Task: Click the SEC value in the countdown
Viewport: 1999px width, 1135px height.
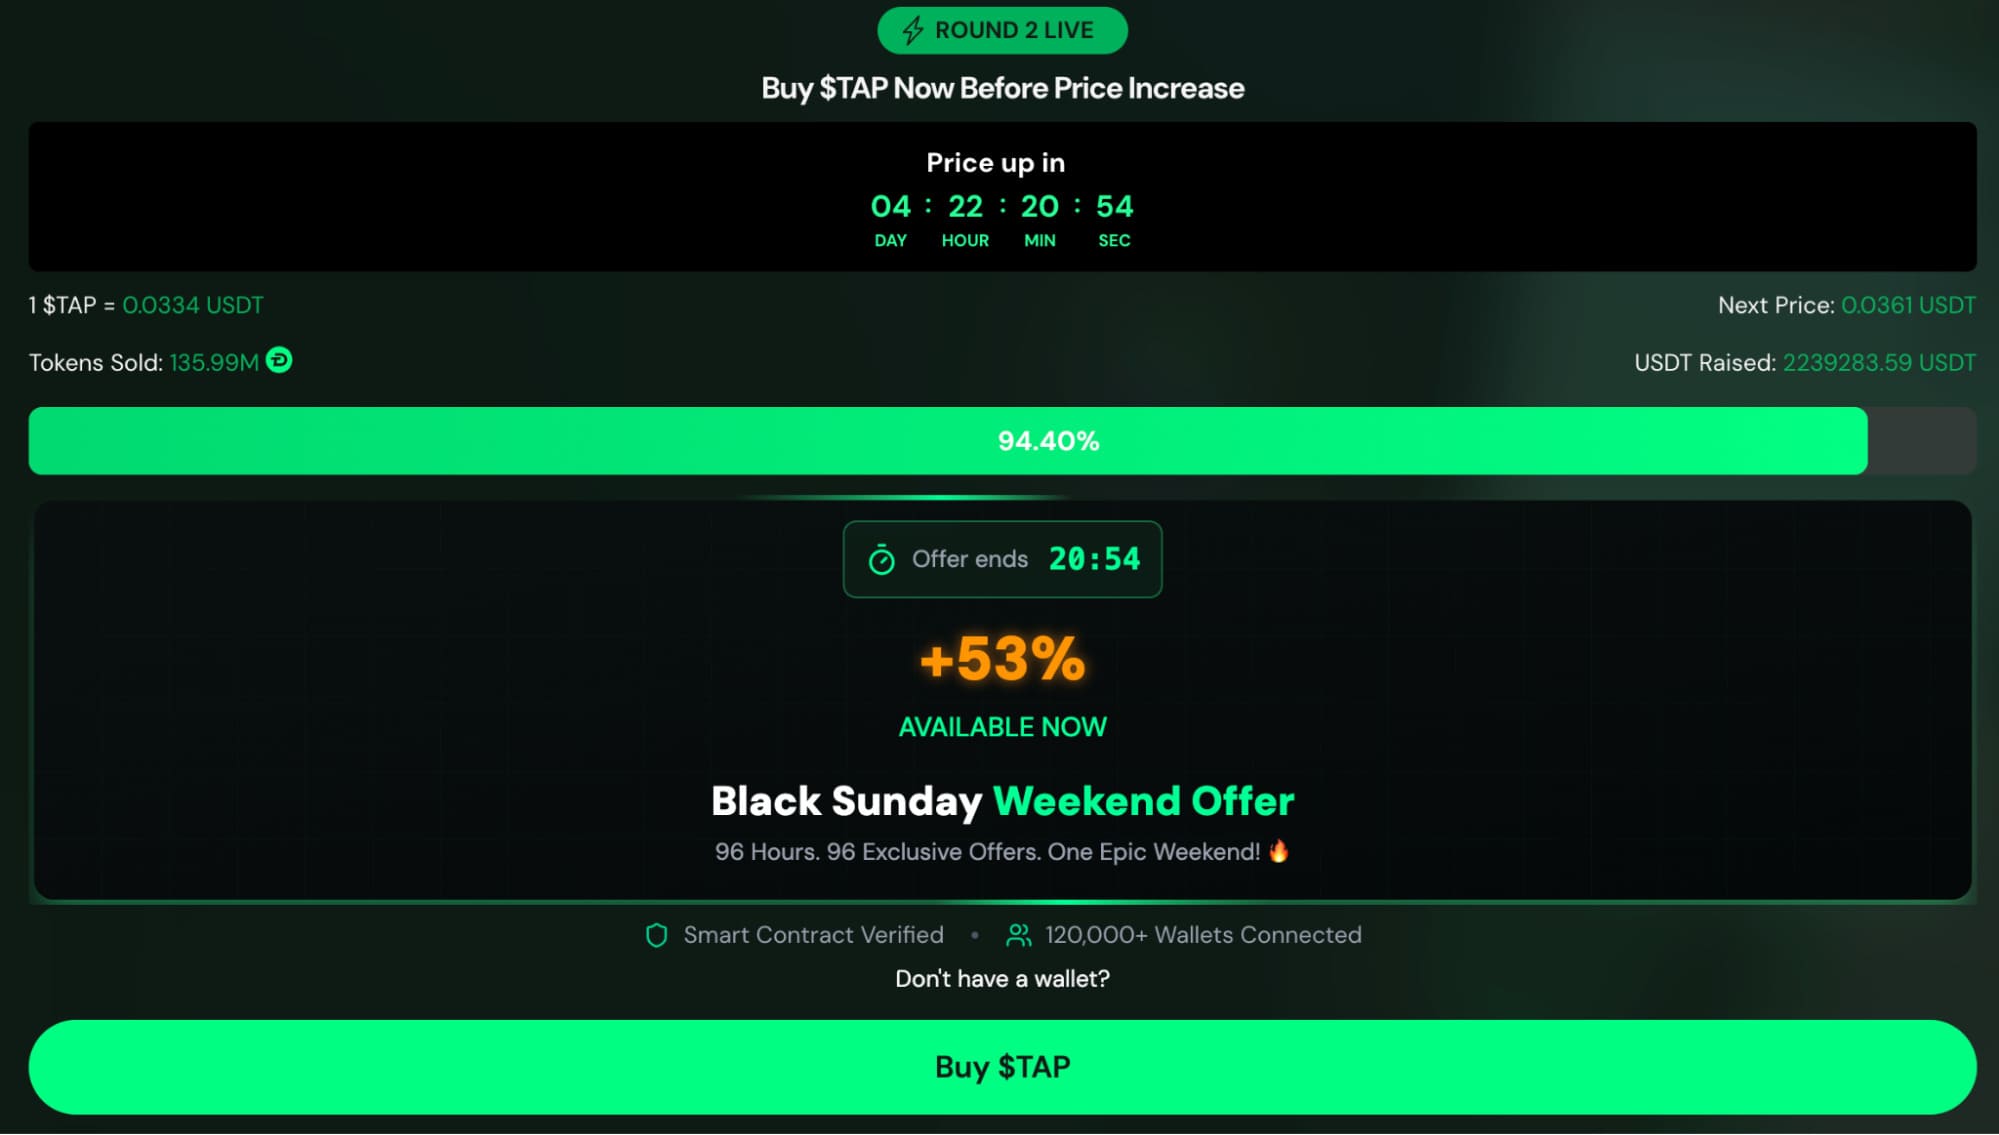Action: tap(1114, 207)
